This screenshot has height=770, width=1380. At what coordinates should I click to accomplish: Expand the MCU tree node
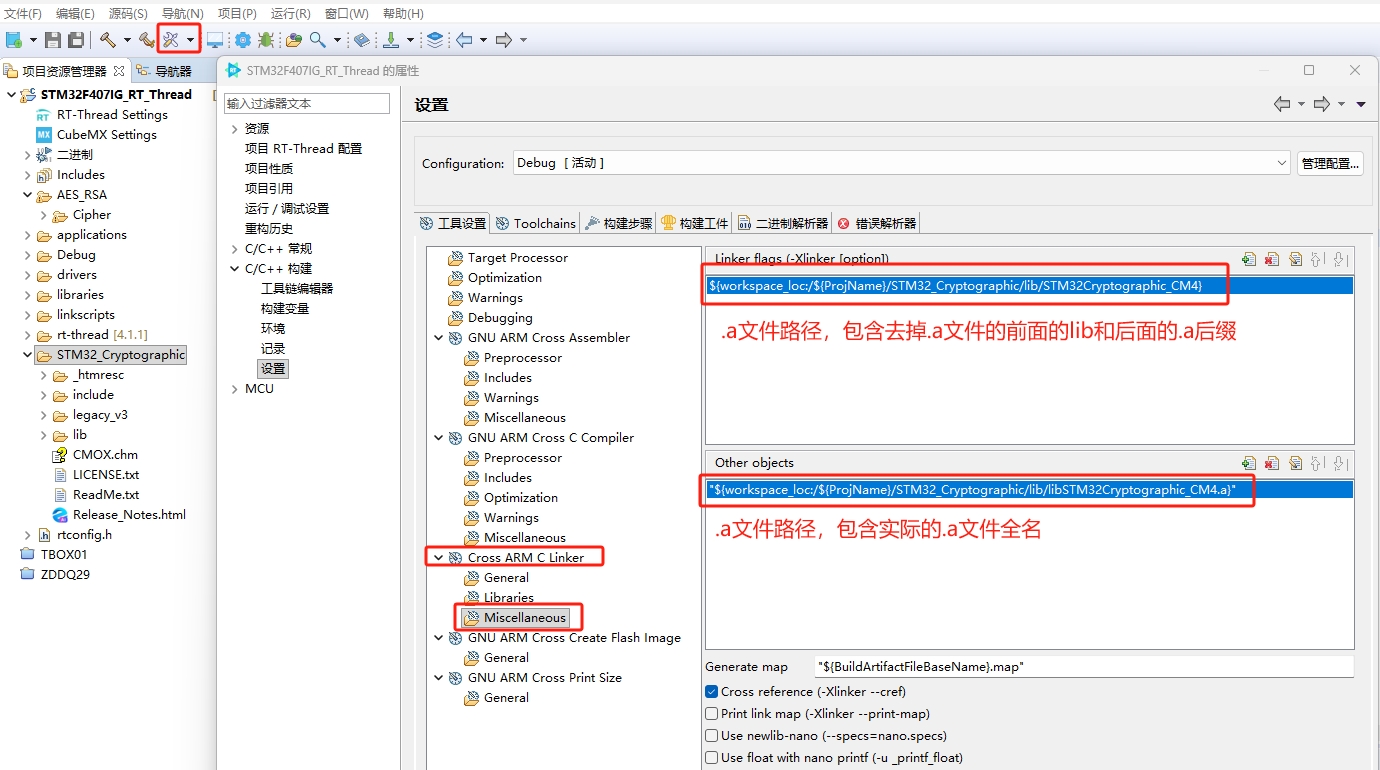(235, 388)
